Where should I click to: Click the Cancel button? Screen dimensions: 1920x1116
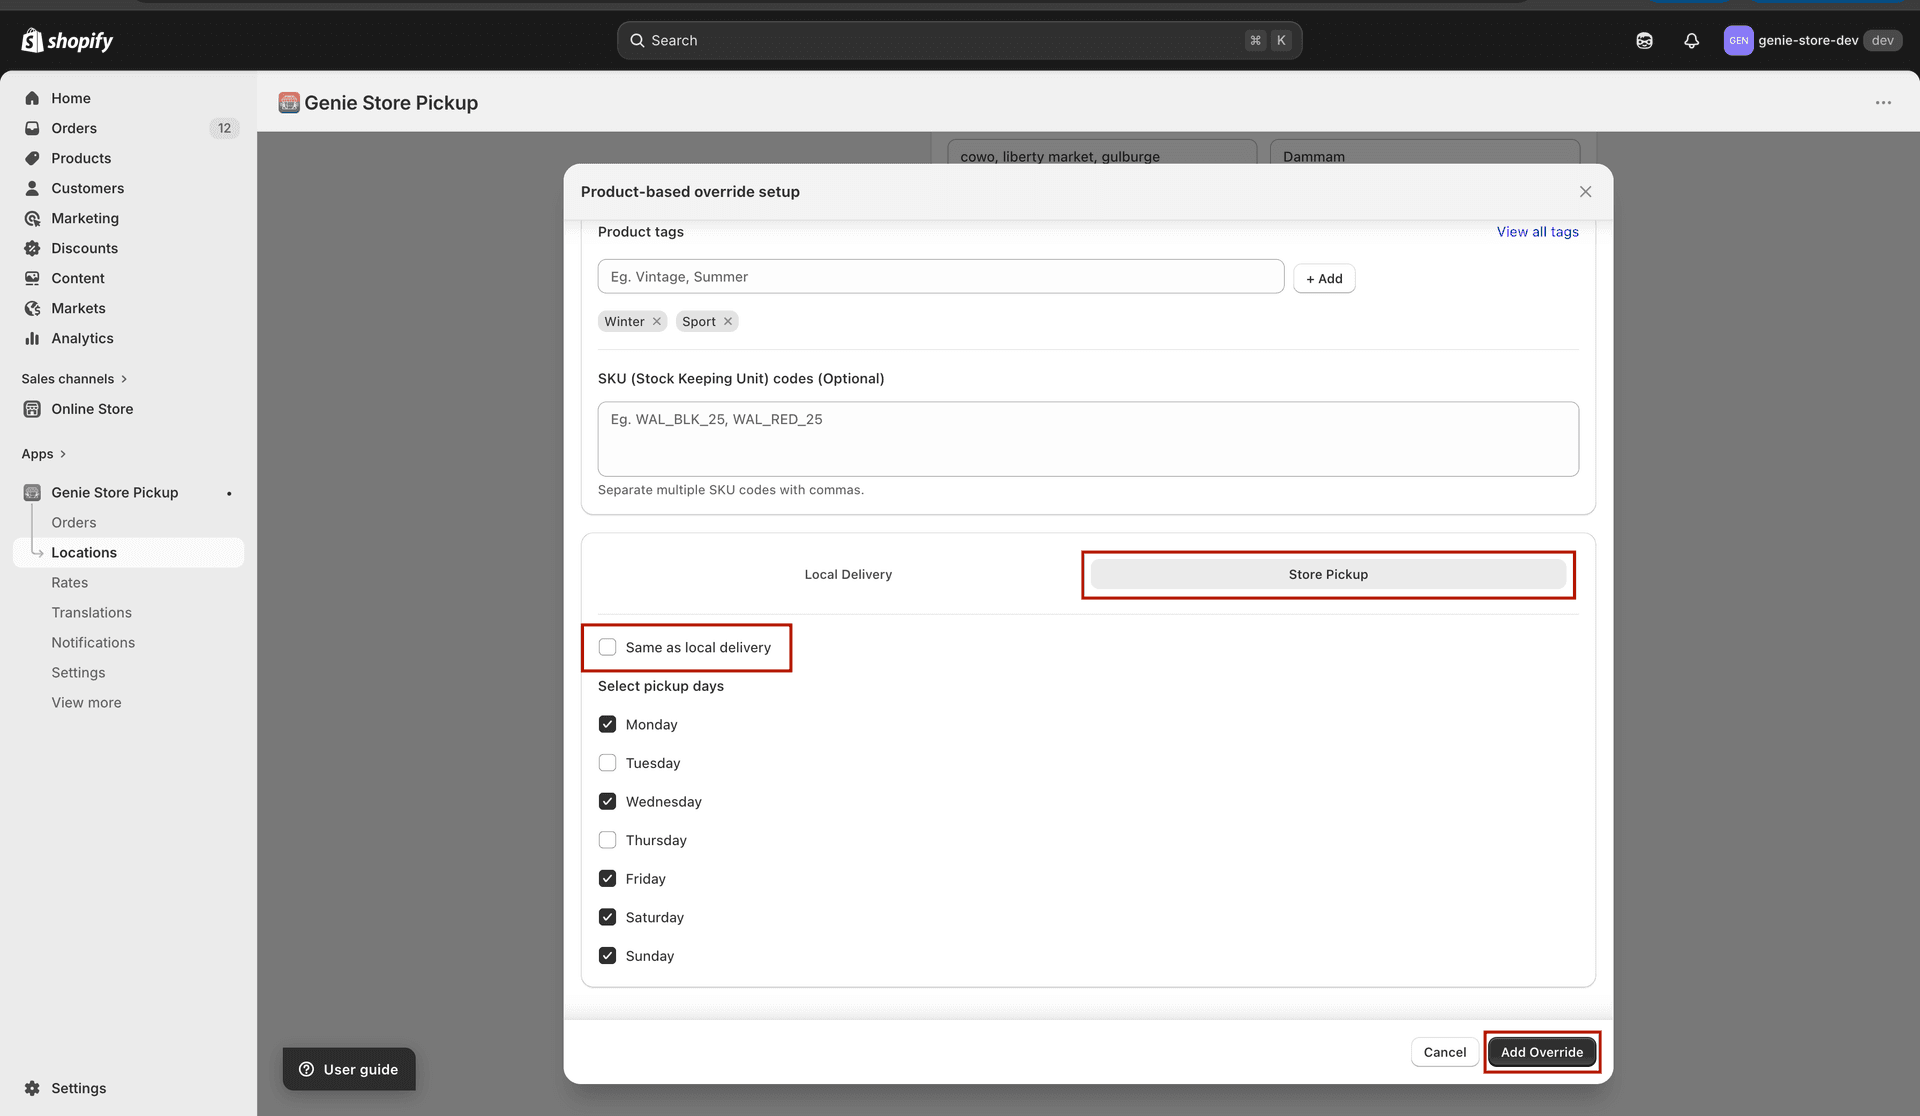tap(1444, 1052)
